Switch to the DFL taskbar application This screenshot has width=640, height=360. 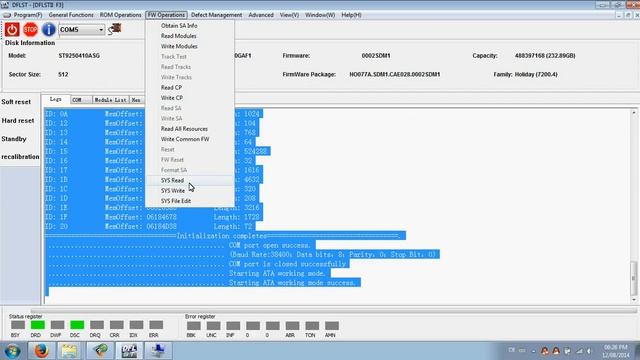[129, 351]
